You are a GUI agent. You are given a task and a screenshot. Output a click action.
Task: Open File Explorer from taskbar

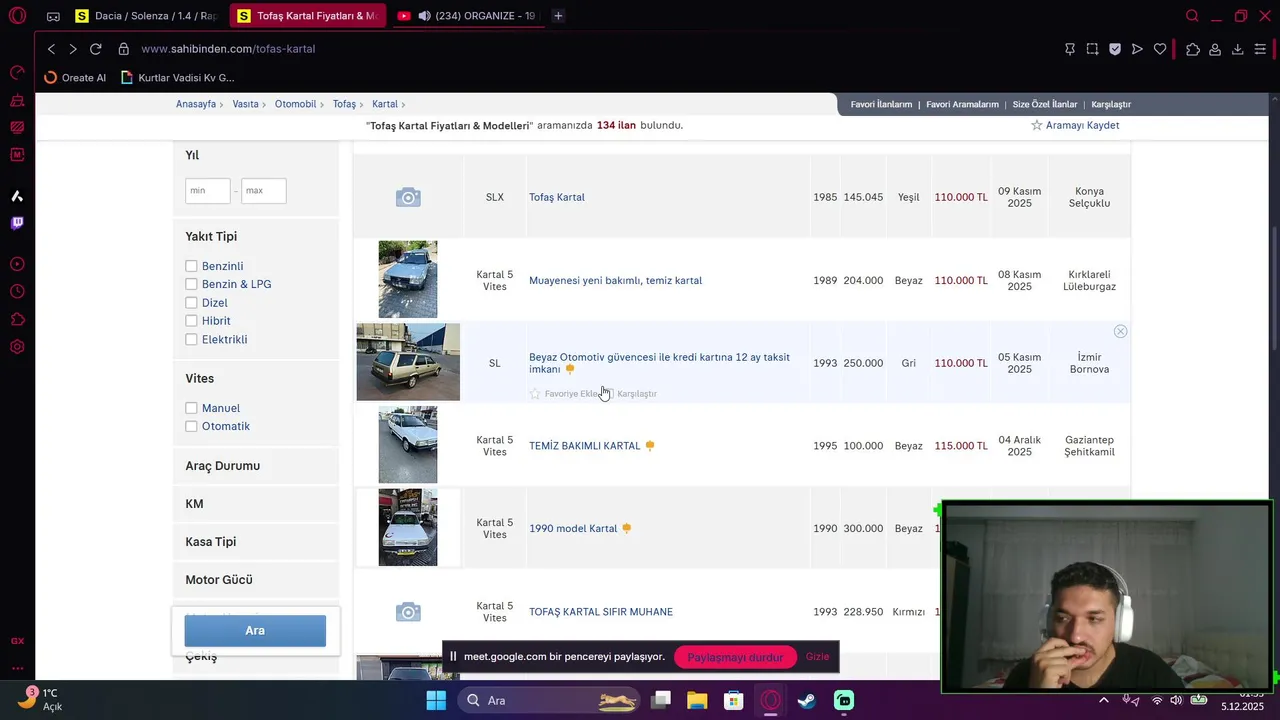[x=697, y=700]
